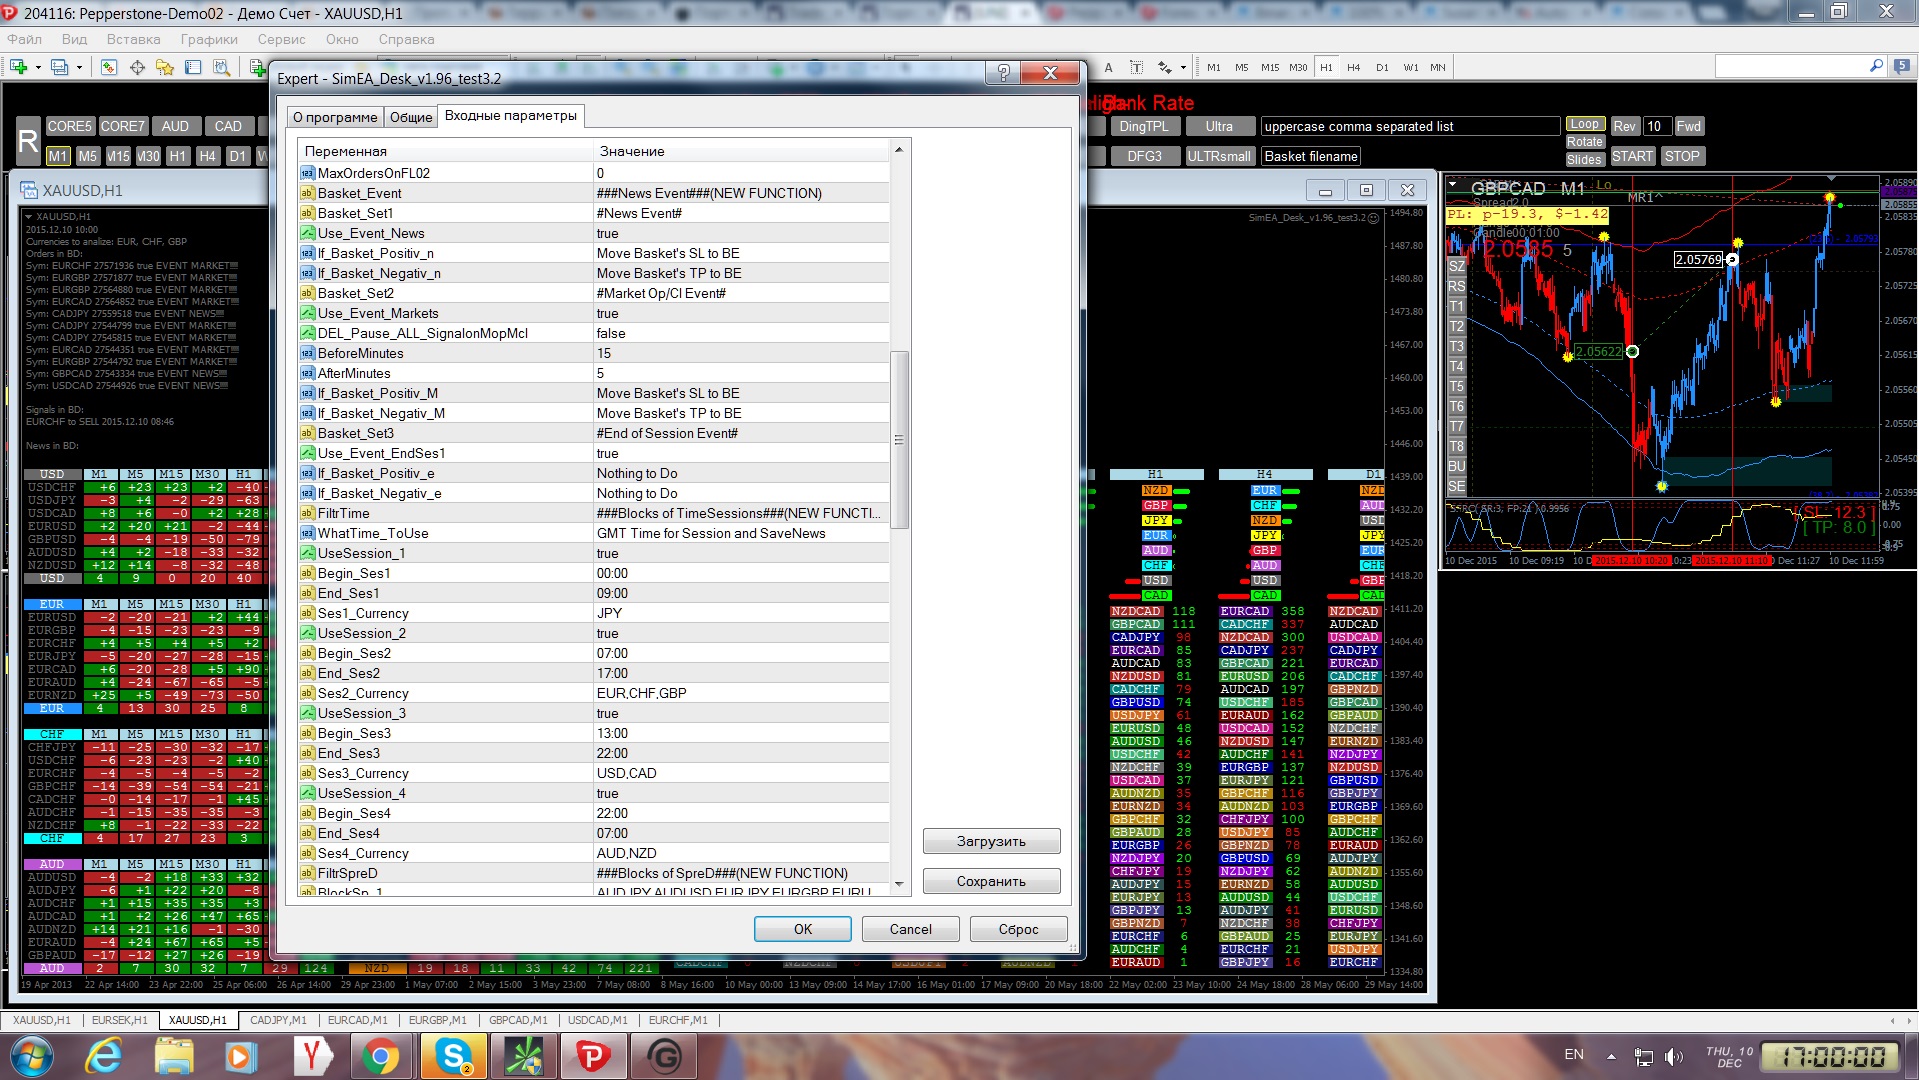Launch Internet Explorer from the taskbar
Viewport: 1919px width, 1080px height.
tap(103, 1056)
